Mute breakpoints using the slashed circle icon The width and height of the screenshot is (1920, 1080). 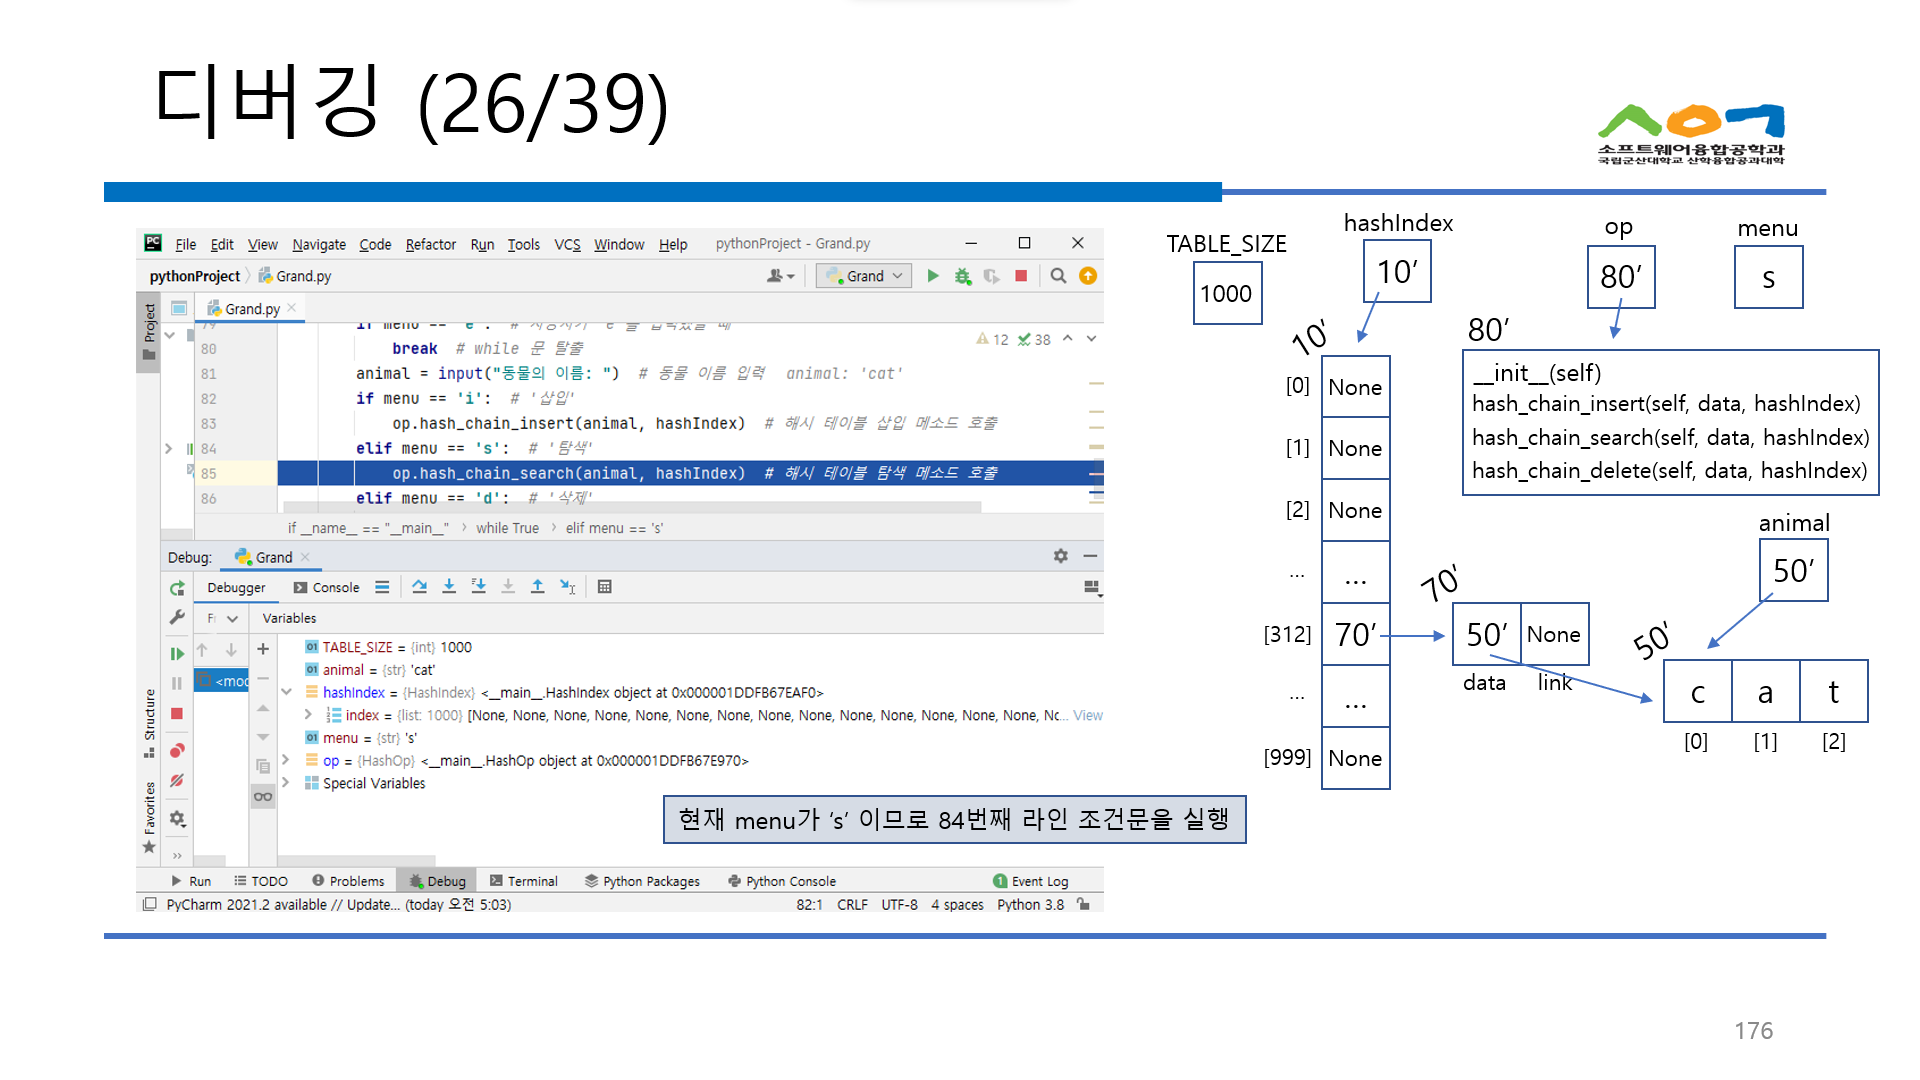(x=177, y=780)
